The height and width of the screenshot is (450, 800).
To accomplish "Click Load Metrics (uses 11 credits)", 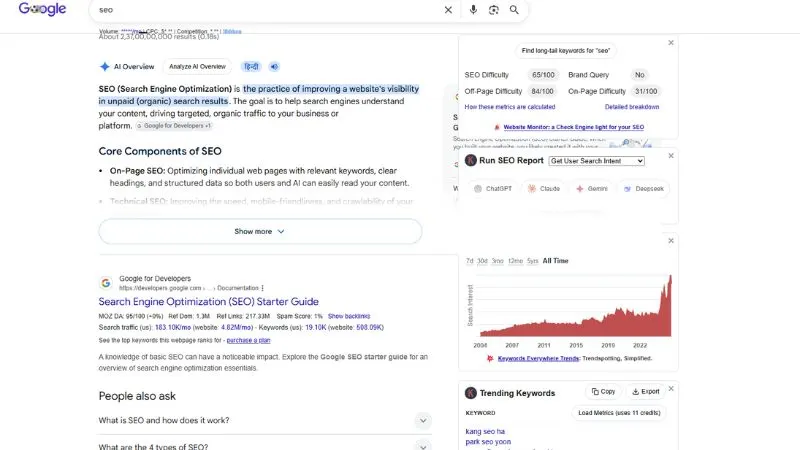I will pyautogui.click(x=619, y=413).
